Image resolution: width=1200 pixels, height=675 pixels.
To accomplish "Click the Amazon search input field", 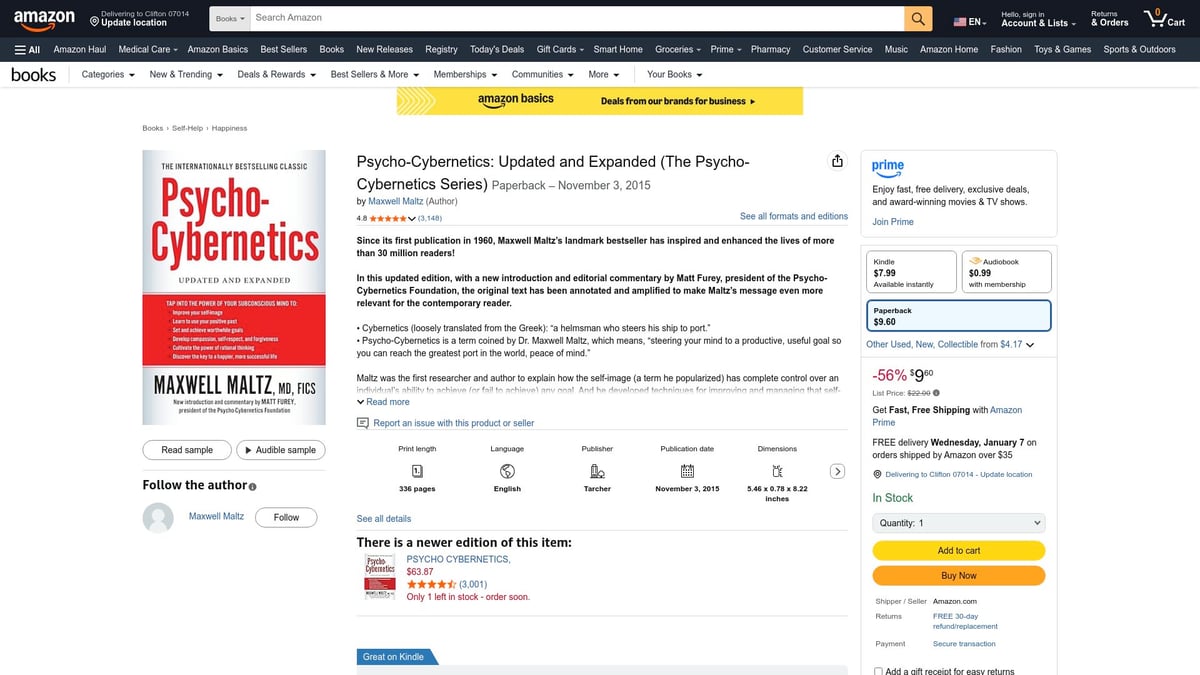I will pos(570,17).
